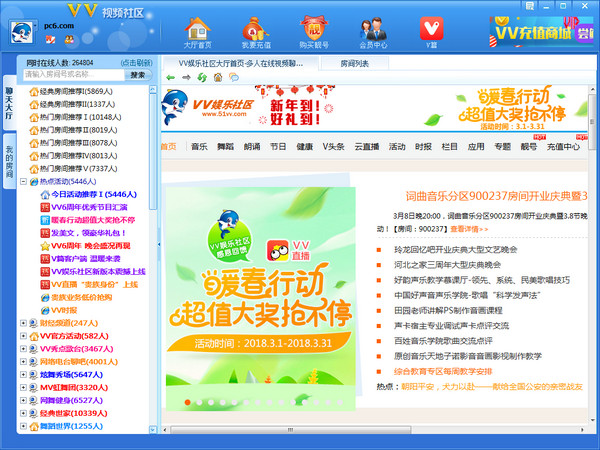Viewport: 600px width, 450px height.
Task: Open the 查看详情>> link
Action: [469, 229]
